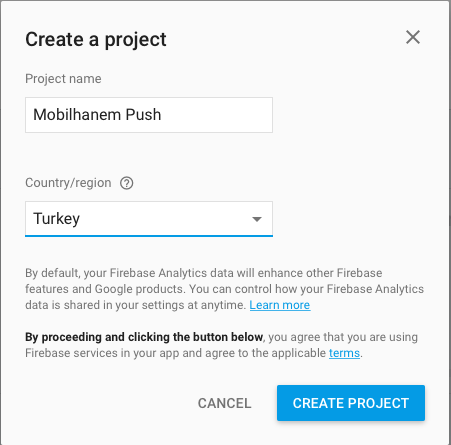Click the Country/region label text
451x445 pixels.
(x=68, y=183)
